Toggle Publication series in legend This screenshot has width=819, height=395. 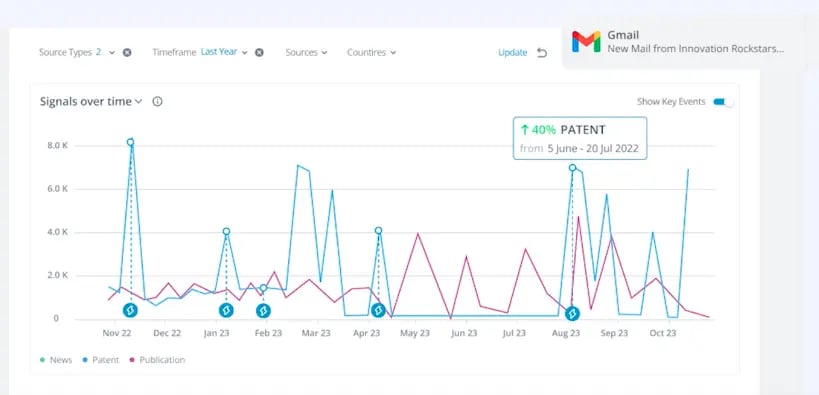tap(157, 360)
